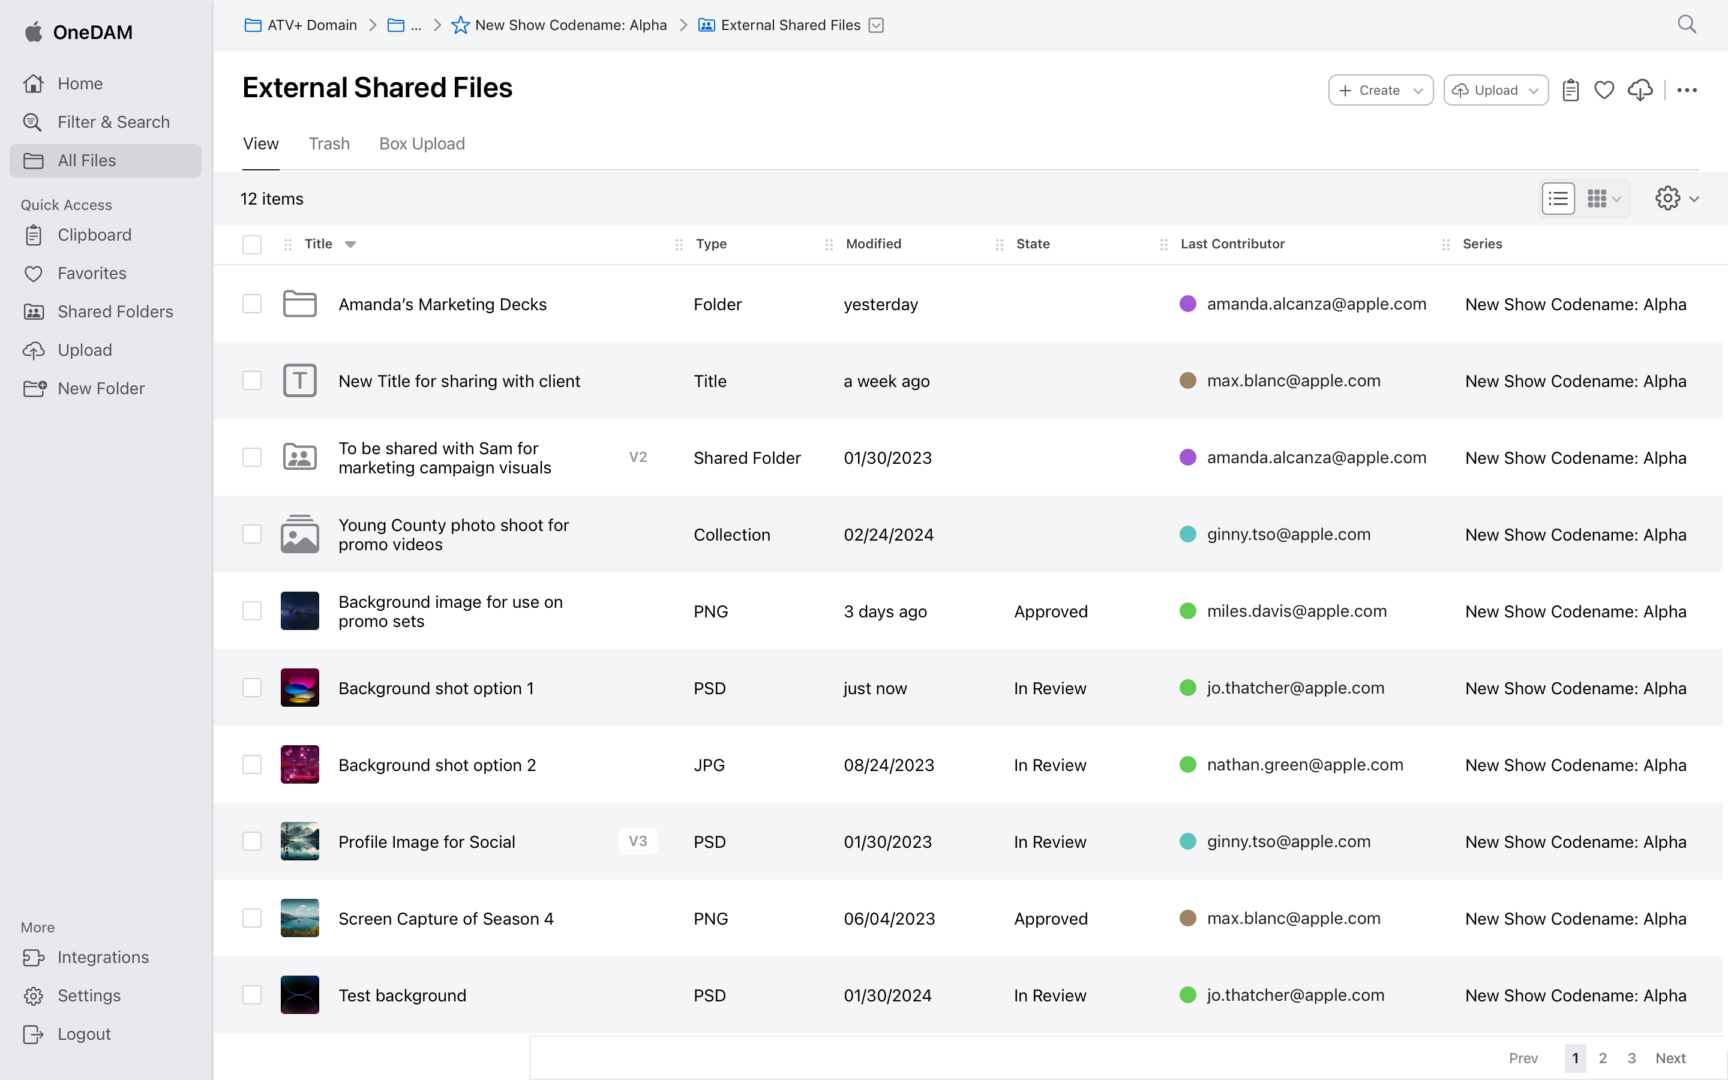Viewport: 1728px width, 1080px height.
Task: Click the cloud download icon
Action: click(x=1639, y=90)
